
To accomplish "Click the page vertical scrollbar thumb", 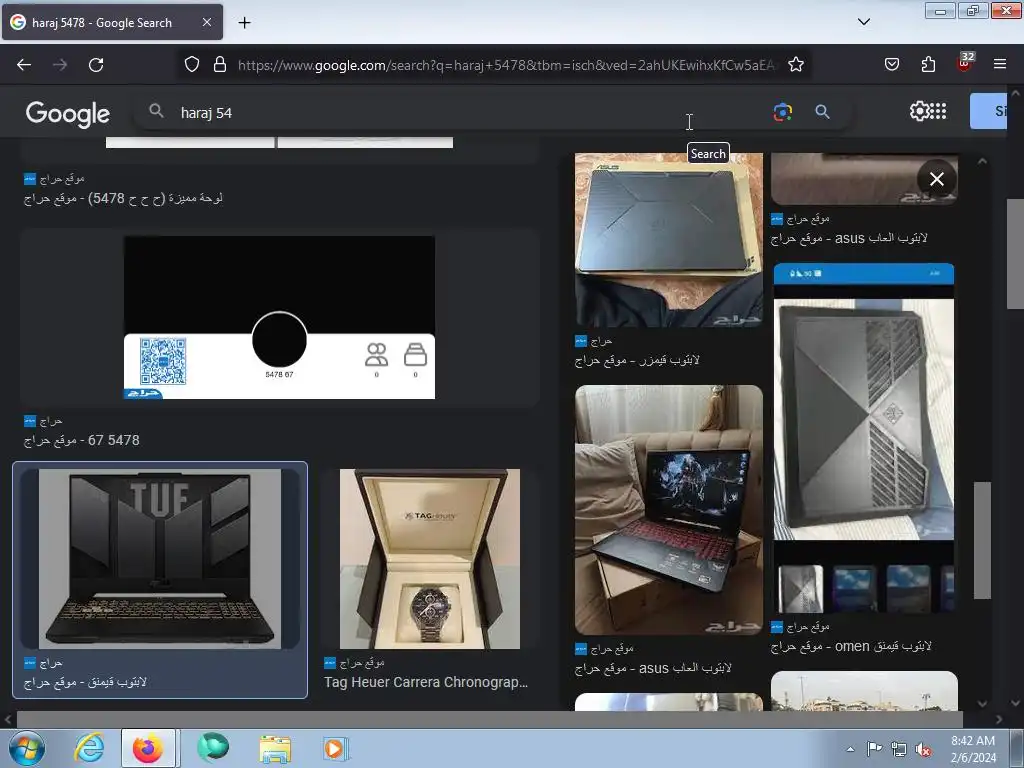I will [x=1015, y=255].
